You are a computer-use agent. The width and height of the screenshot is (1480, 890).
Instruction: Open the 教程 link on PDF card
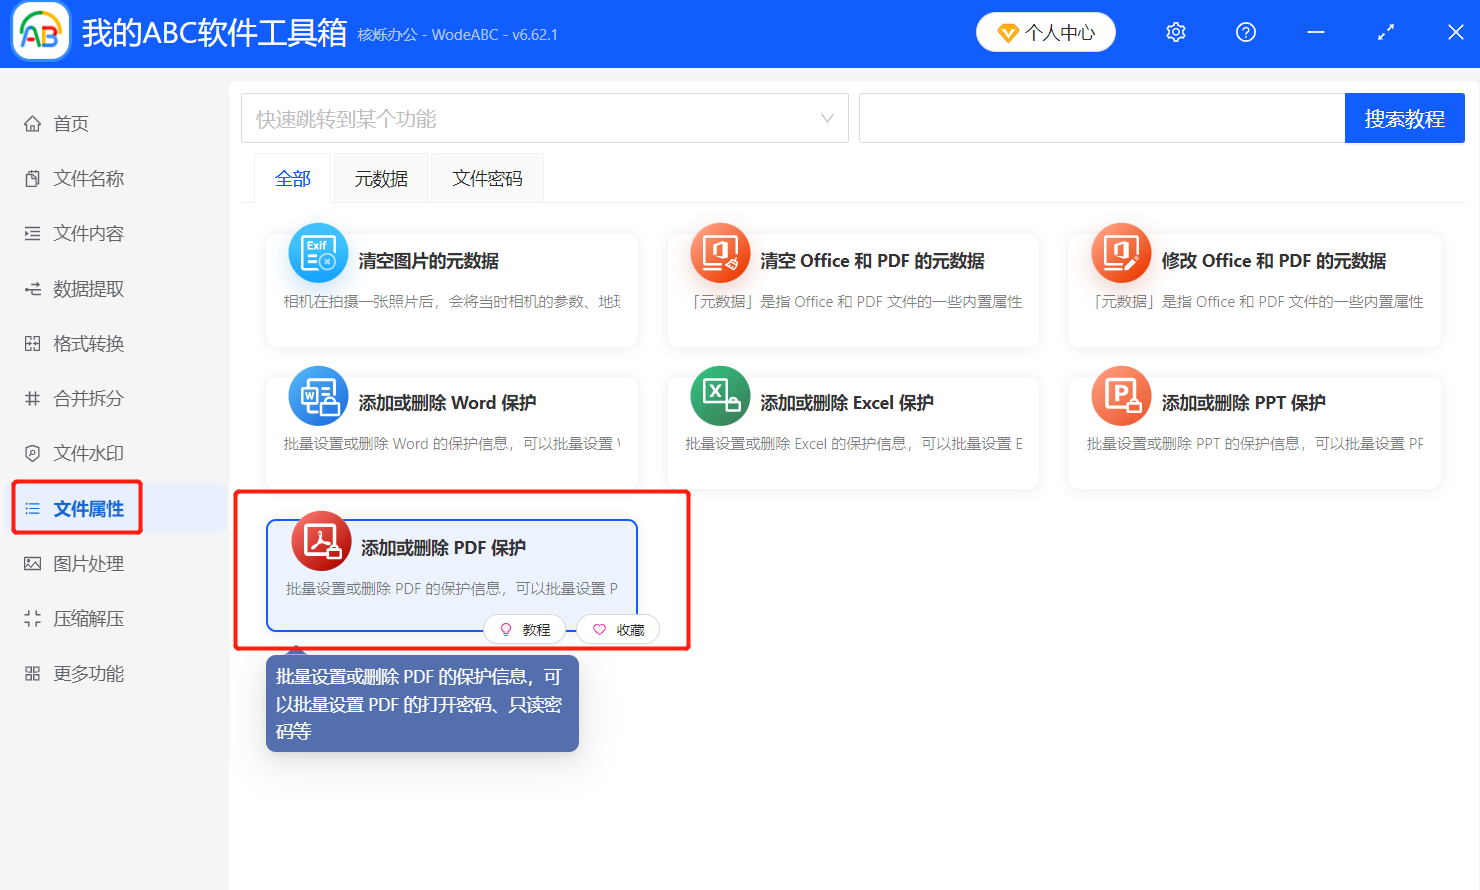pos(524,629)
